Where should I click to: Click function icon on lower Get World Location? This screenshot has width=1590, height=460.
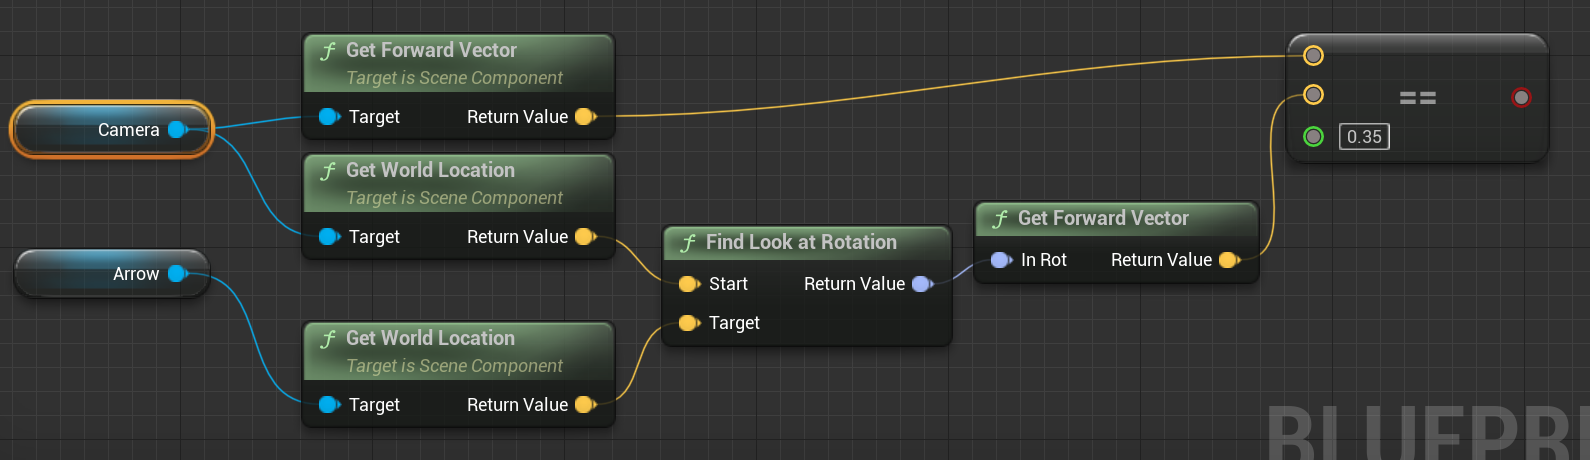(328, 339)
